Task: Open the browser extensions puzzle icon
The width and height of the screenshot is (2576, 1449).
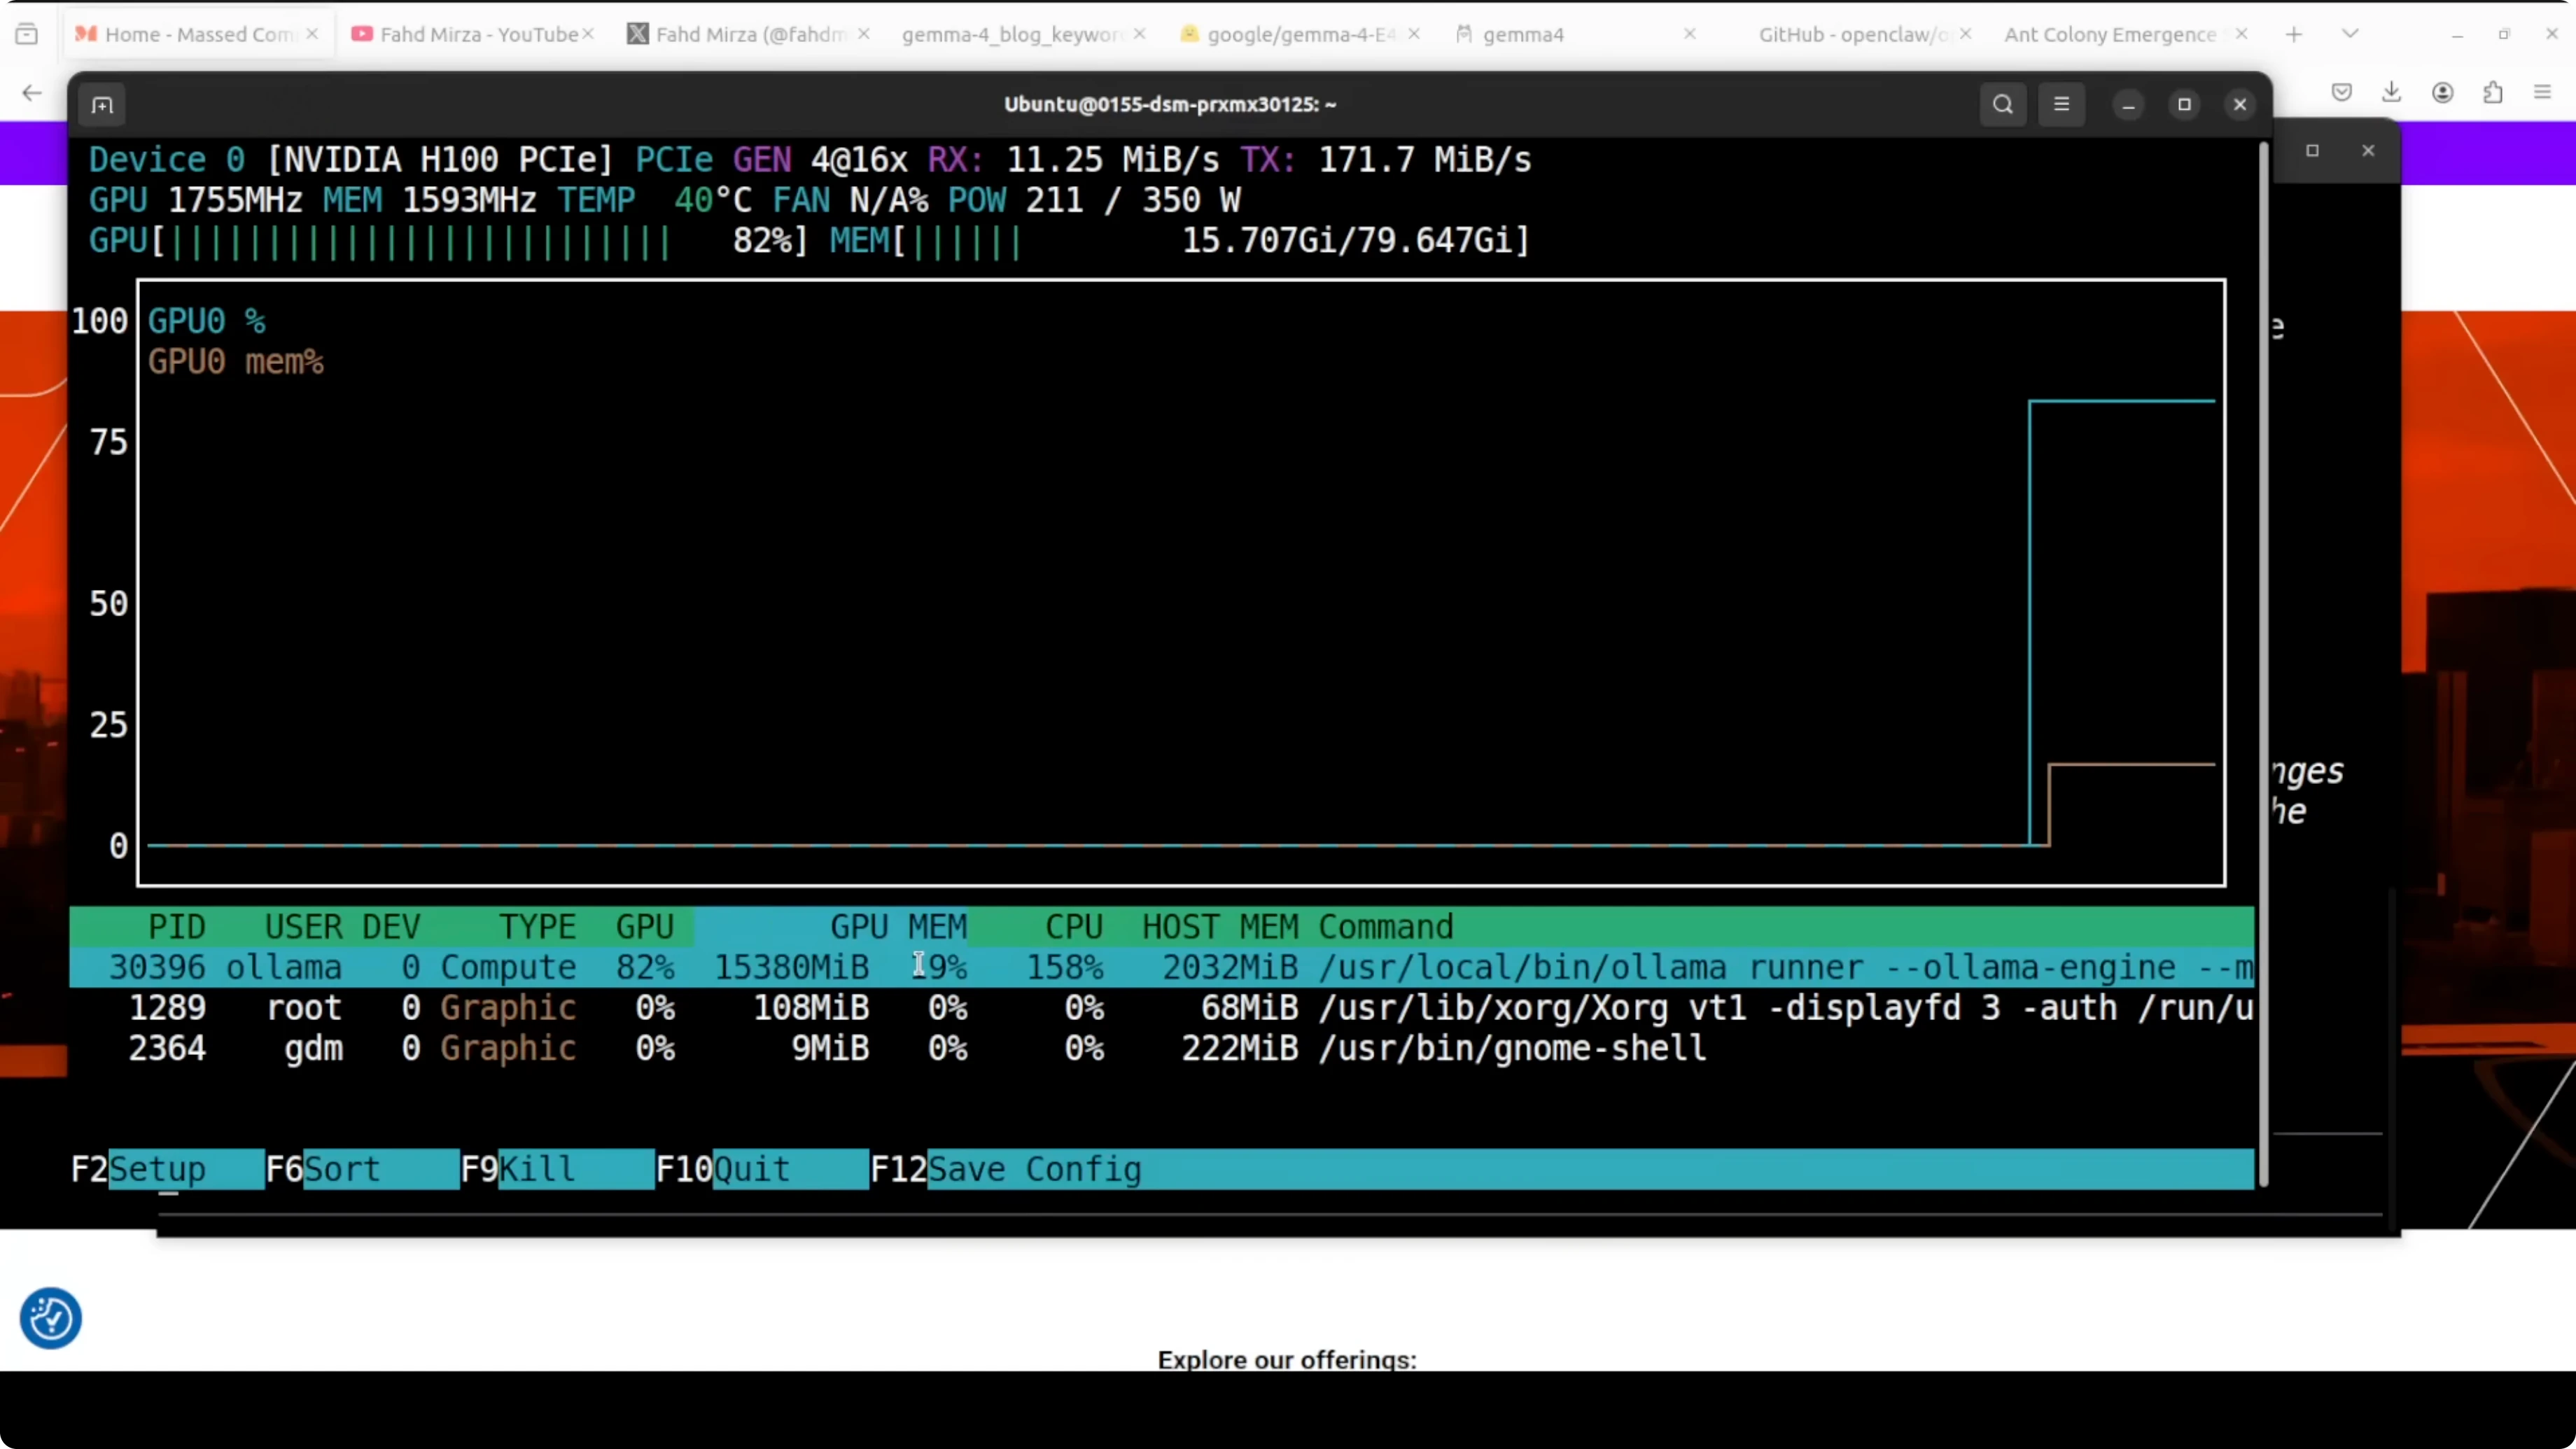Action: tap(2493, 92)
